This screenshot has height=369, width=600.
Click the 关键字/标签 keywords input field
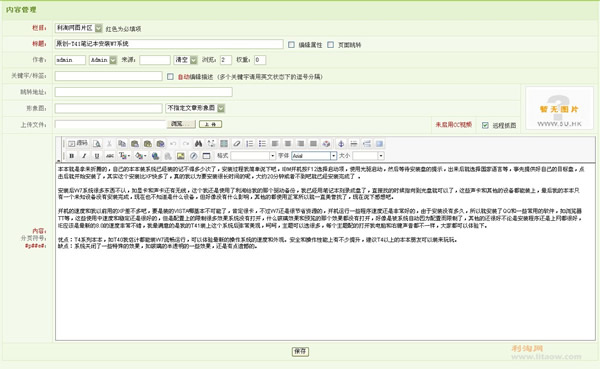point(108,76)
